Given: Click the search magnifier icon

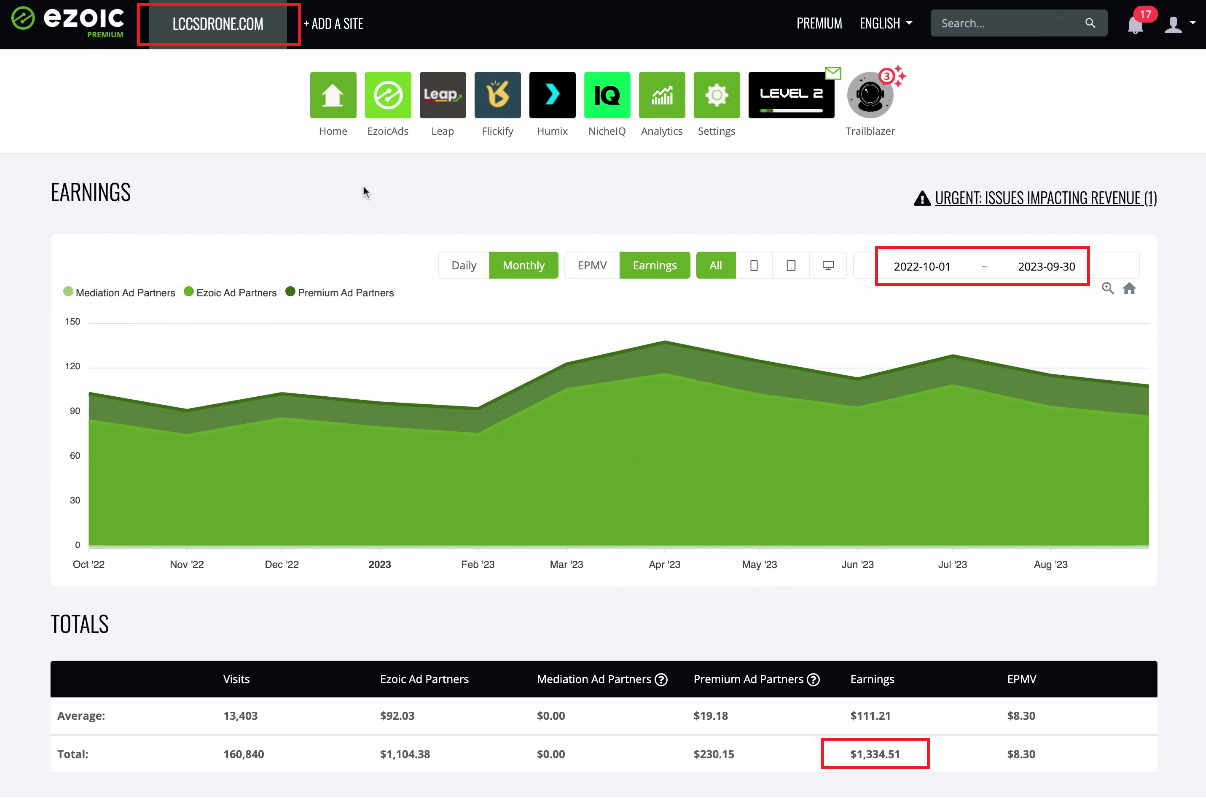Looking at the screenshot, I should pyautogui.click(x=1091, y=23).
